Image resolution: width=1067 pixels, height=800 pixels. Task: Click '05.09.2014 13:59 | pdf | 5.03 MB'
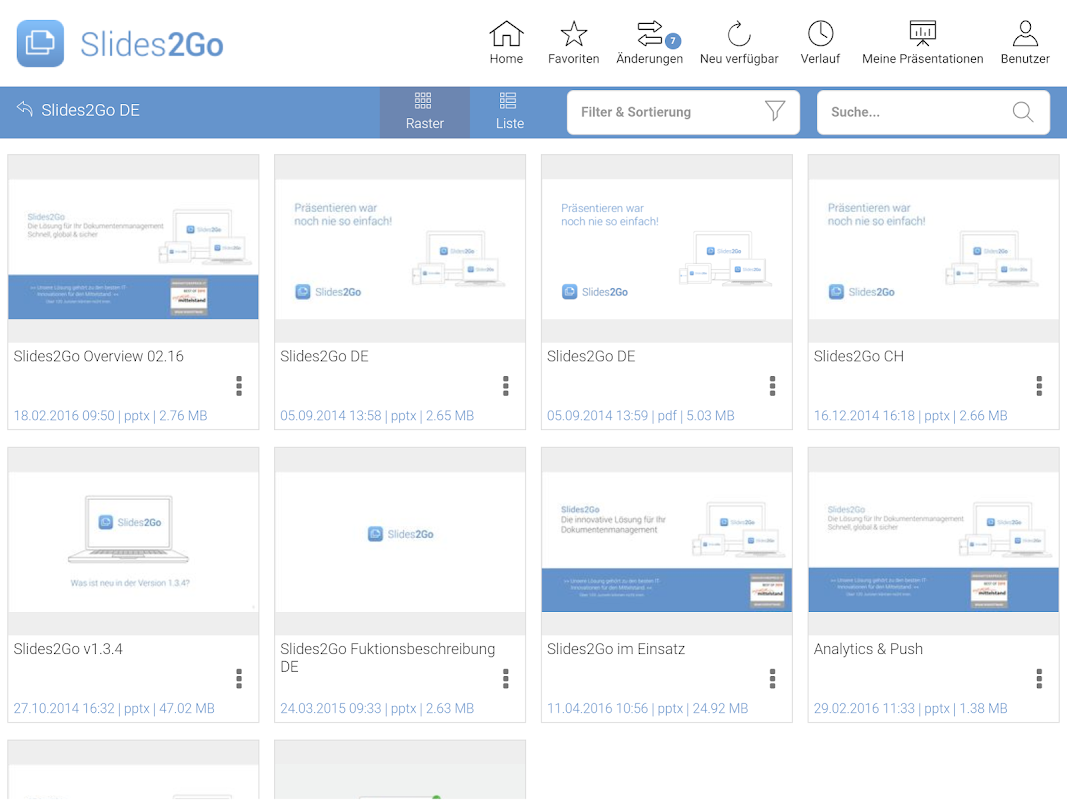pos(641,416)
